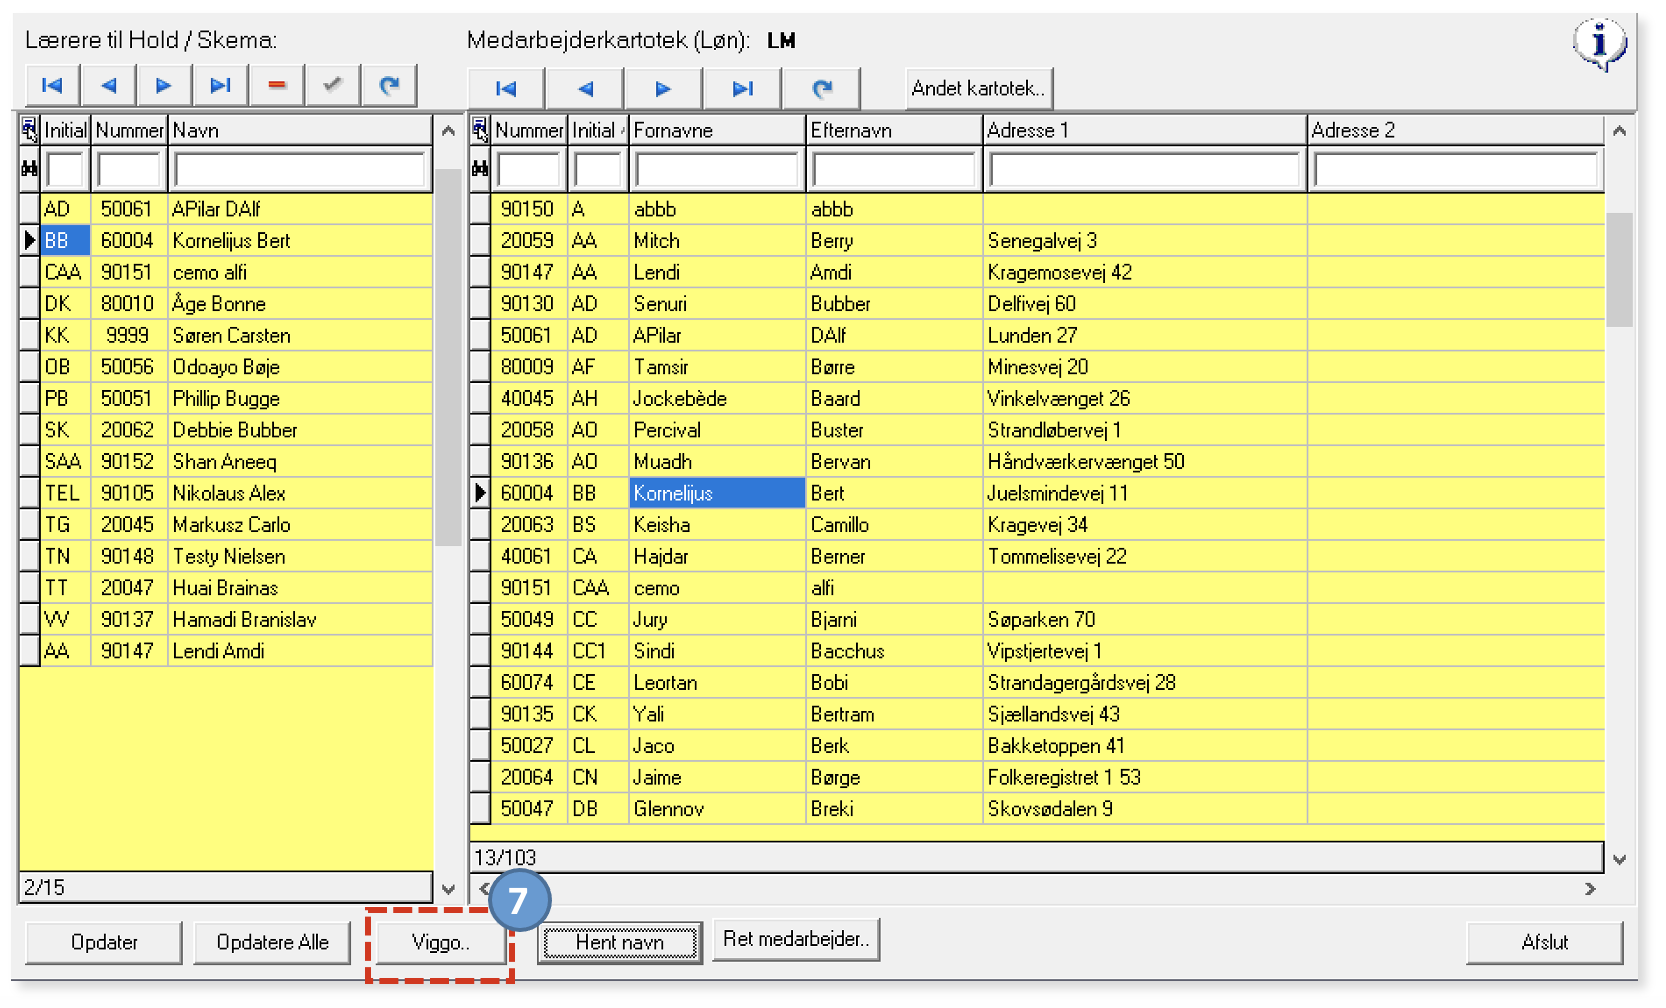Click Nummer filter field in teacher list
This screenshot has height=1008, width=1666.
coord(129,170)
